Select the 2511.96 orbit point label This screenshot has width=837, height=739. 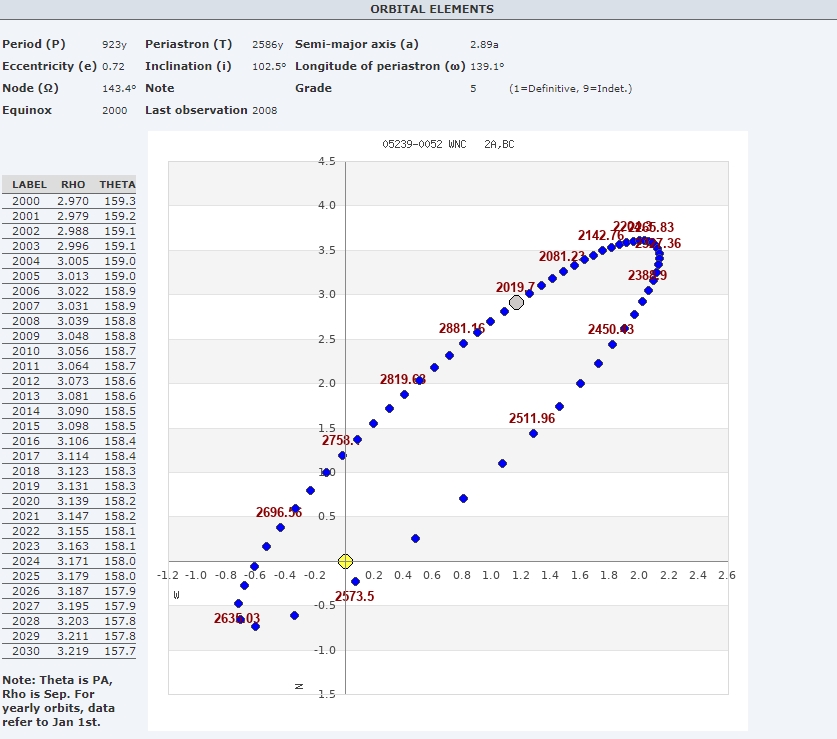click(531, 418)
